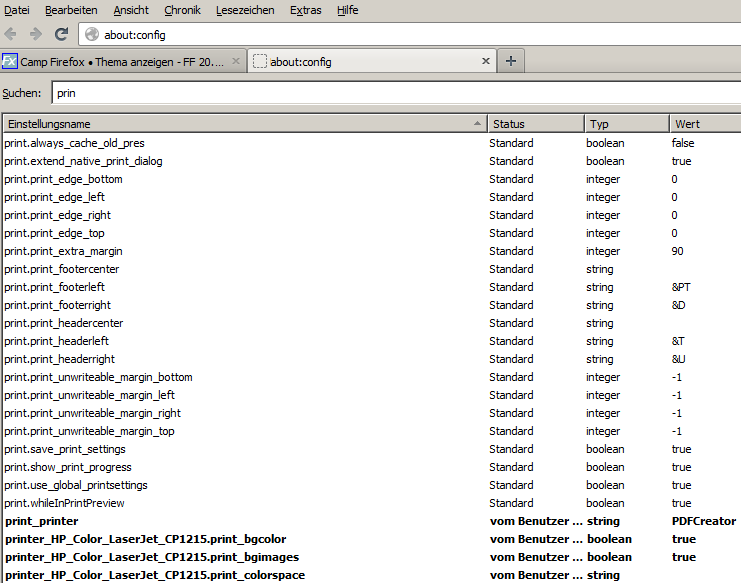This screenshot has height=583, width=741.
Task: Reload the page with the refresh icon
Action: (x=61, y=34)
